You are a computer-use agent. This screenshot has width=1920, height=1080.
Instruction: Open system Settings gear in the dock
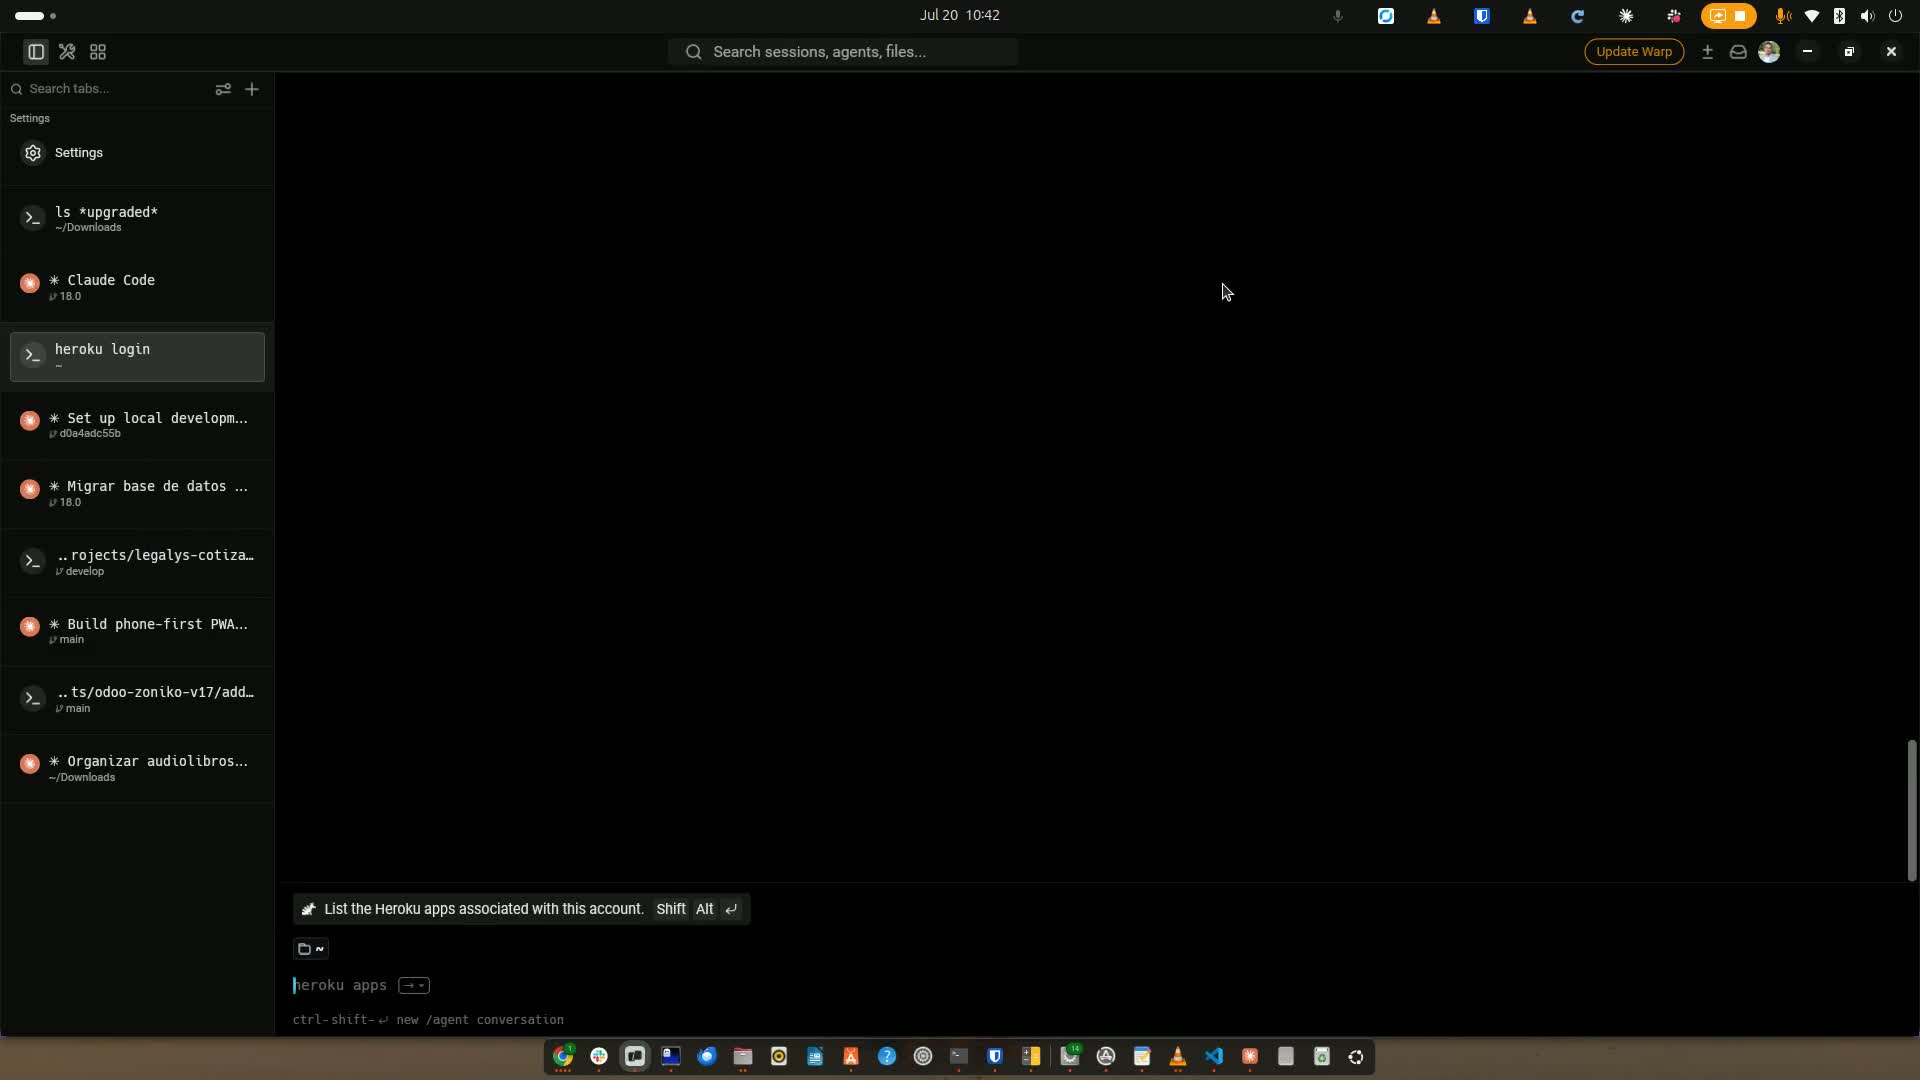(923, 1057)
